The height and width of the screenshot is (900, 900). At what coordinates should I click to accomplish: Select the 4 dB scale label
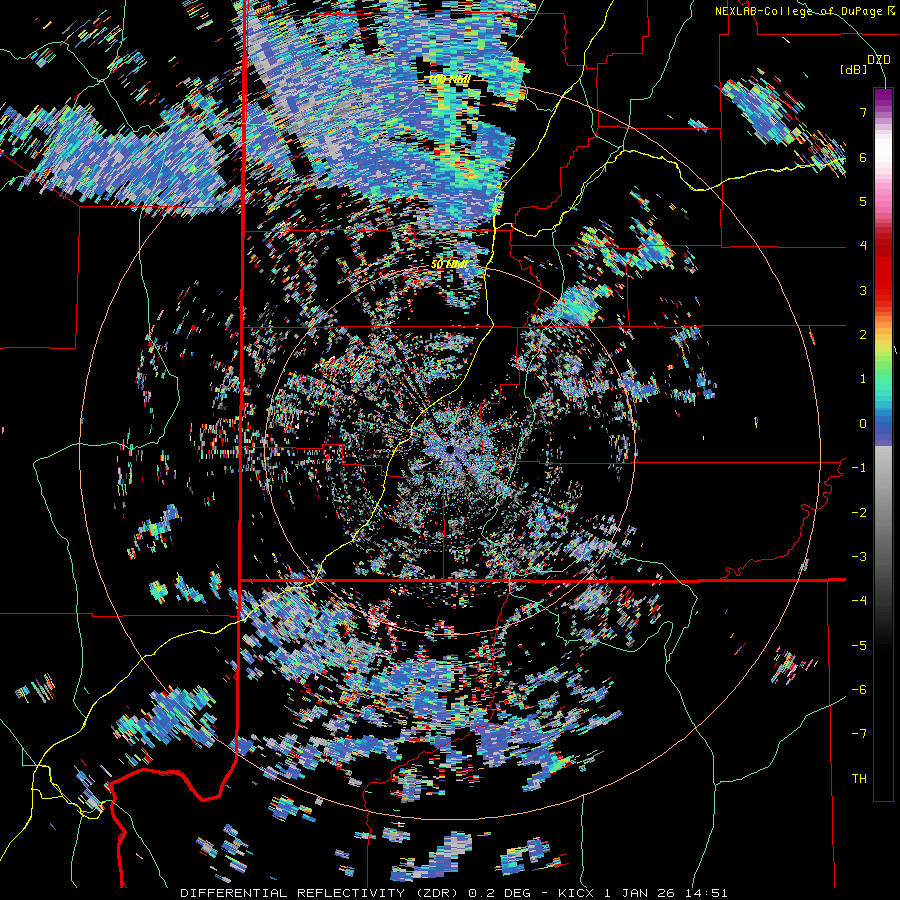863,246
